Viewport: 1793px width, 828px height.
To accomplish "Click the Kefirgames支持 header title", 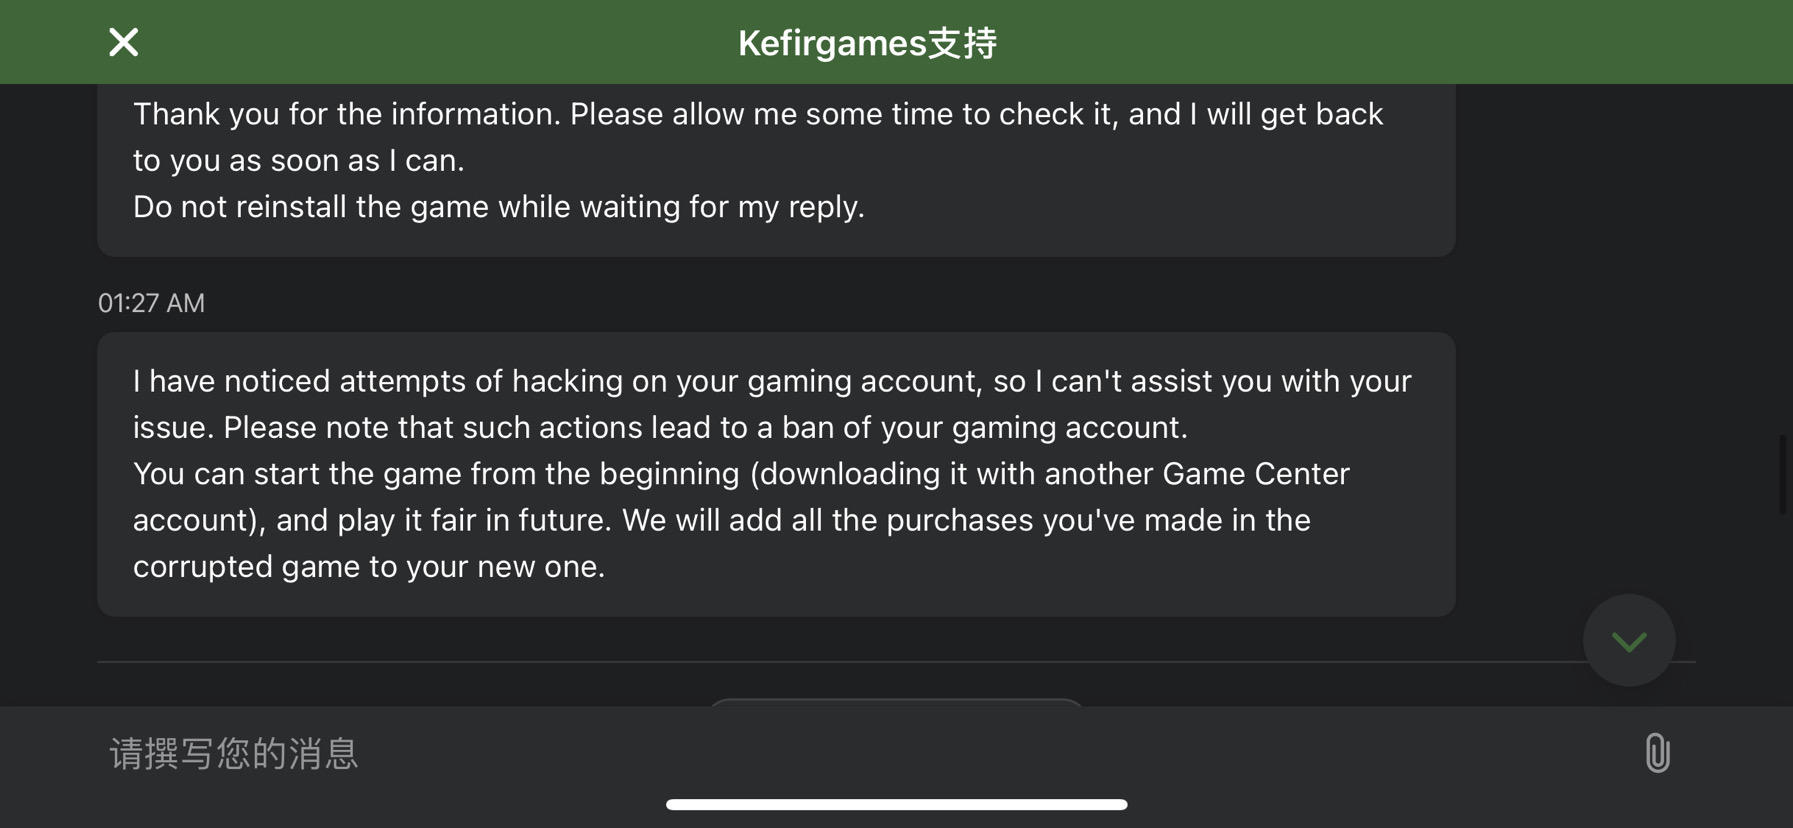I will (867, 43).
